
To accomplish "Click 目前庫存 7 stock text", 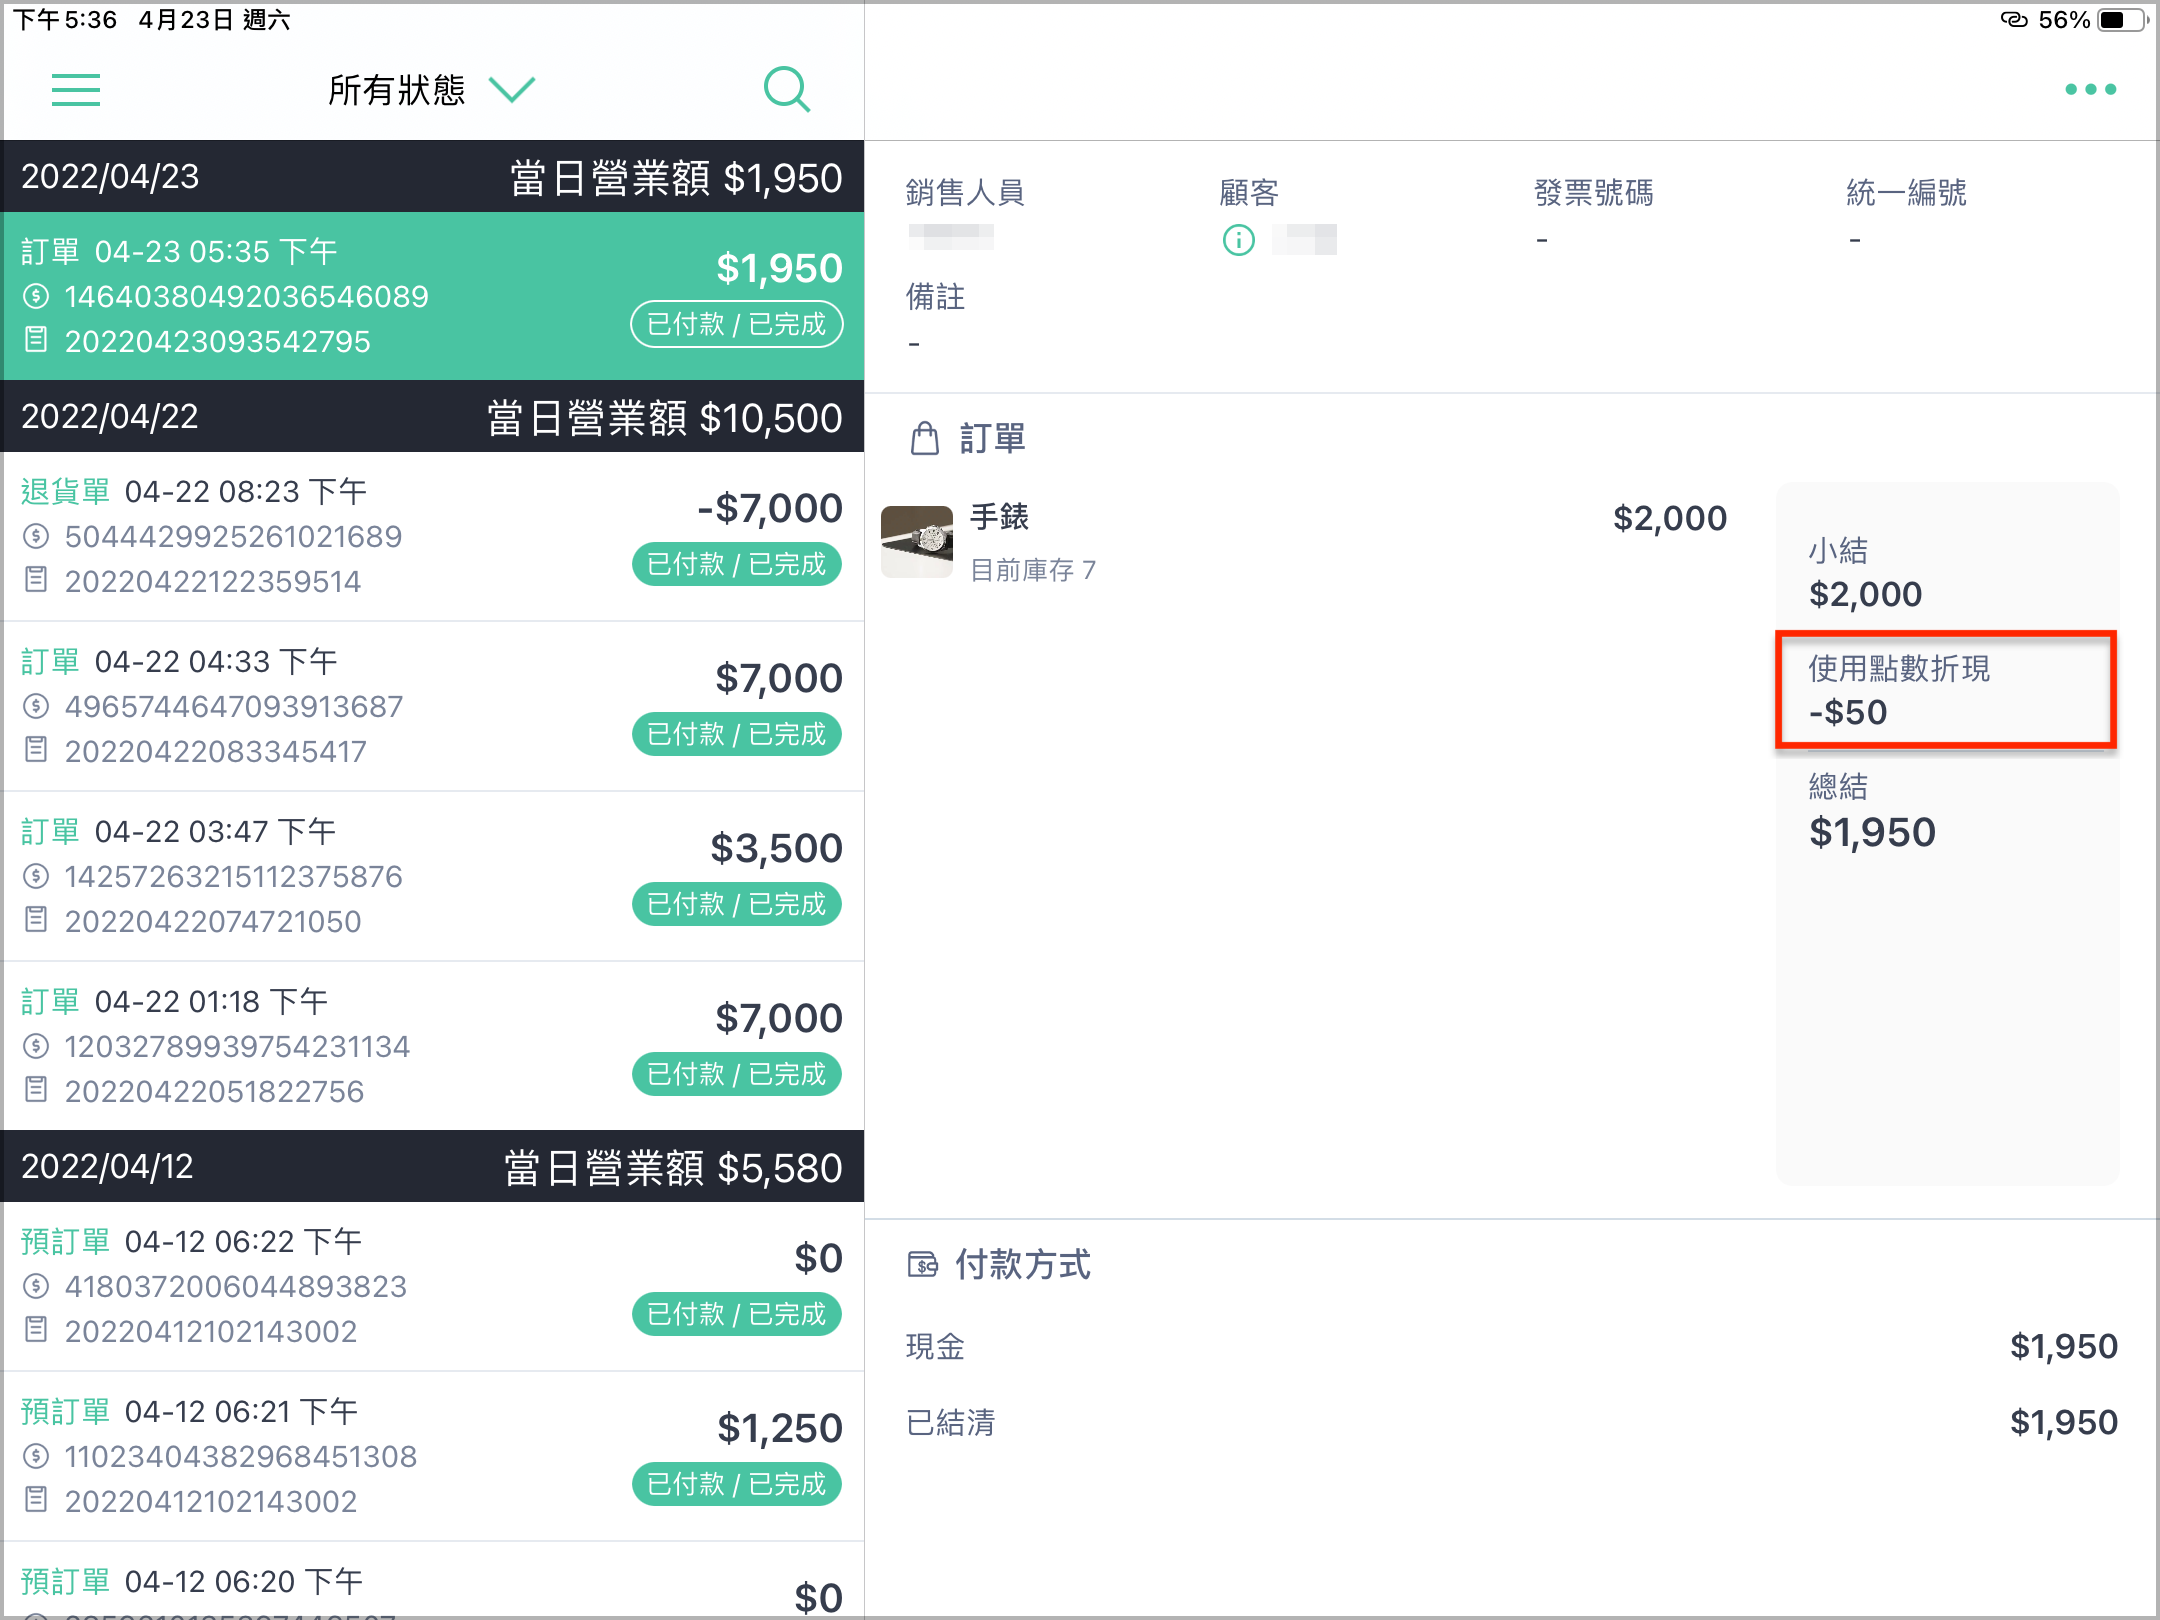I will [1033, 570].
